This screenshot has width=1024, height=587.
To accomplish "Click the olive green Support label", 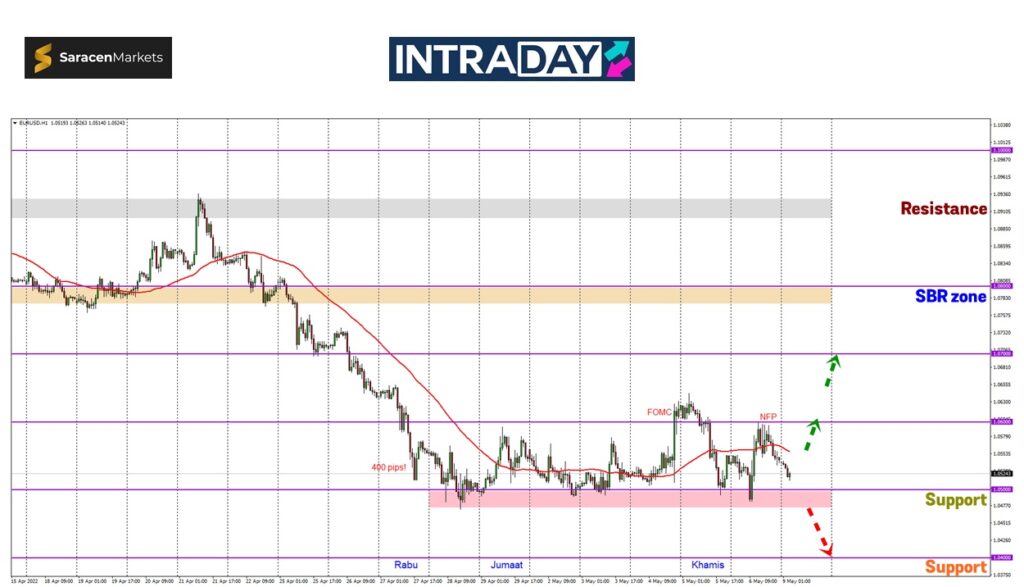I will point(955,500).
